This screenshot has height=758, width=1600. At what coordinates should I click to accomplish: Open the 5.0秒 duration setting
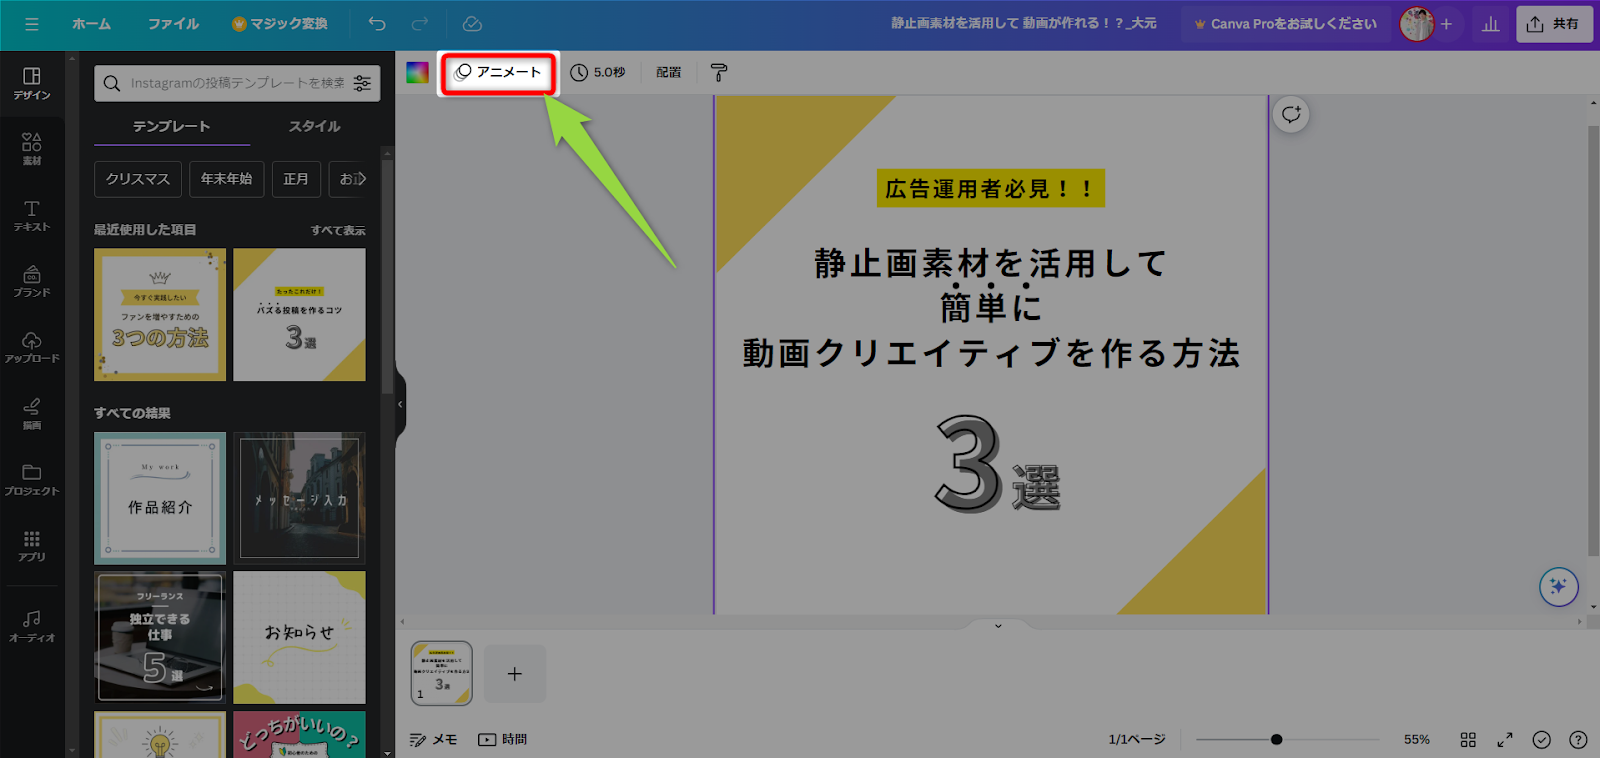click(598, 72)
